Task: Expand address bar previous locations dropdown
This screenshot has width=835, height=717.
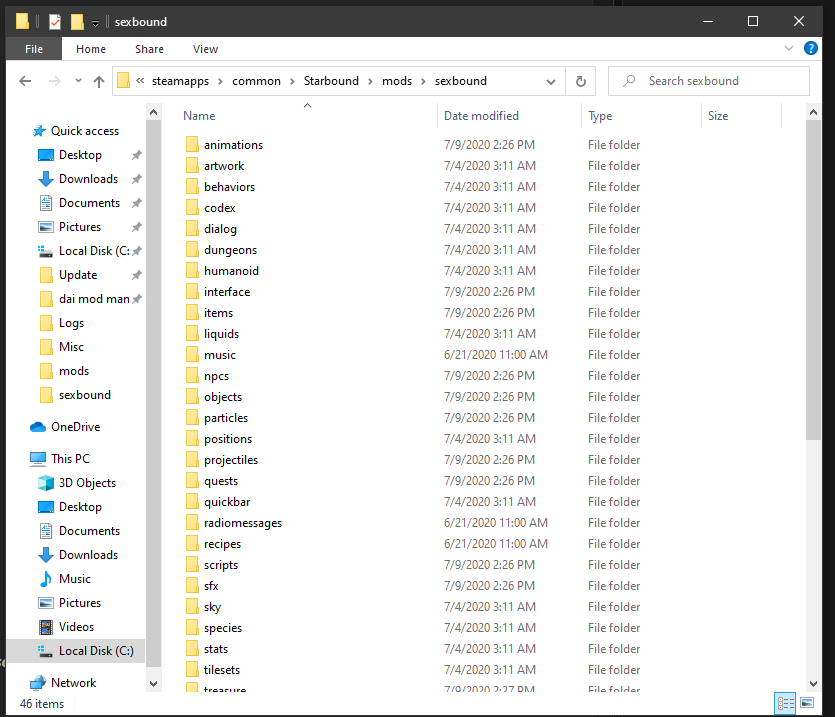Action: click(551, 82)
